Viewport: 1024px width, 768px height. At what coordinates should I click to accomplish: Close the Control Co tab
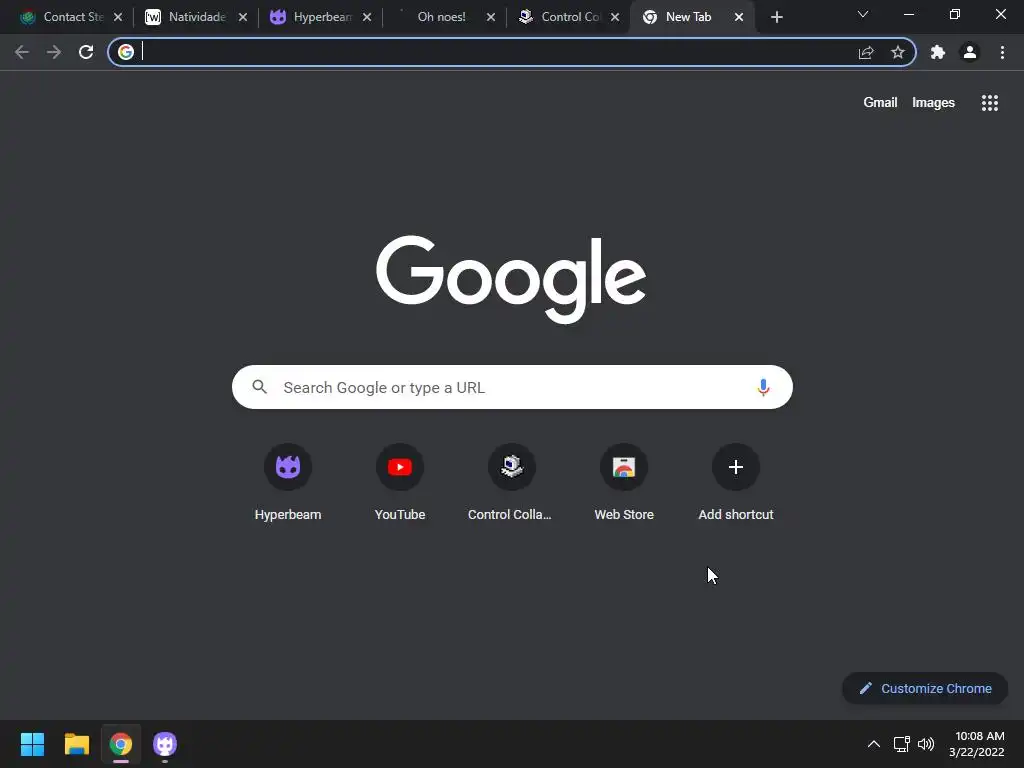pos(615,17)
